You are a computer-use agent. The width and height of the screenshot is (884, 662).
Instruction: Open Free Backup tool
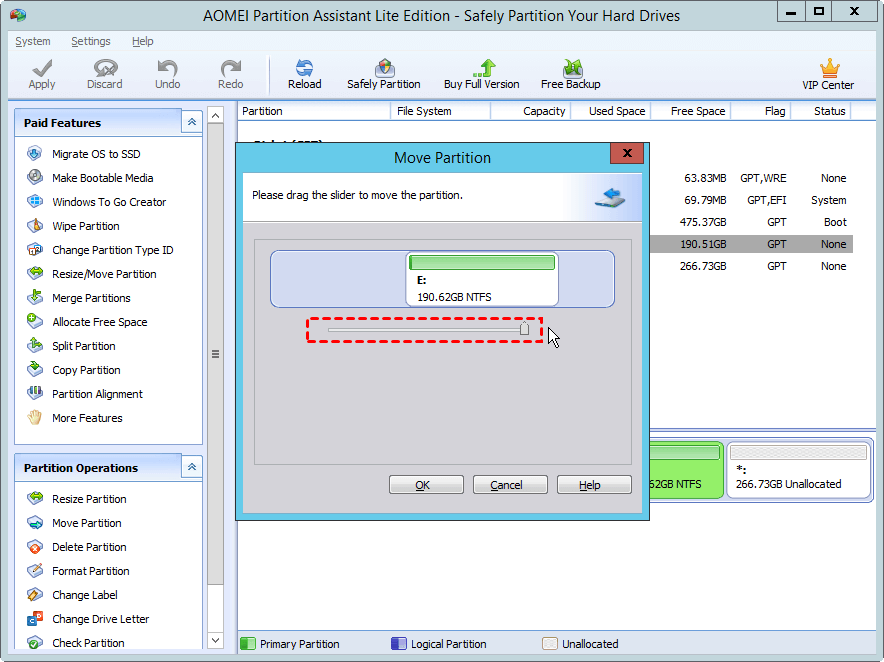click(x=571, y=74)
